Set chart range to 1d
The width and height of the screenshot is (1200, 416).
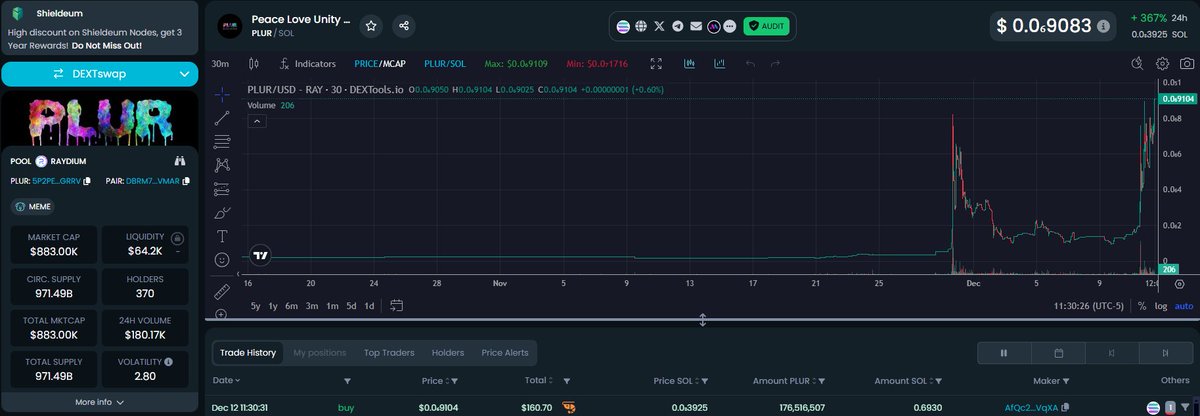pyautogui.click(x=369, y=306)
